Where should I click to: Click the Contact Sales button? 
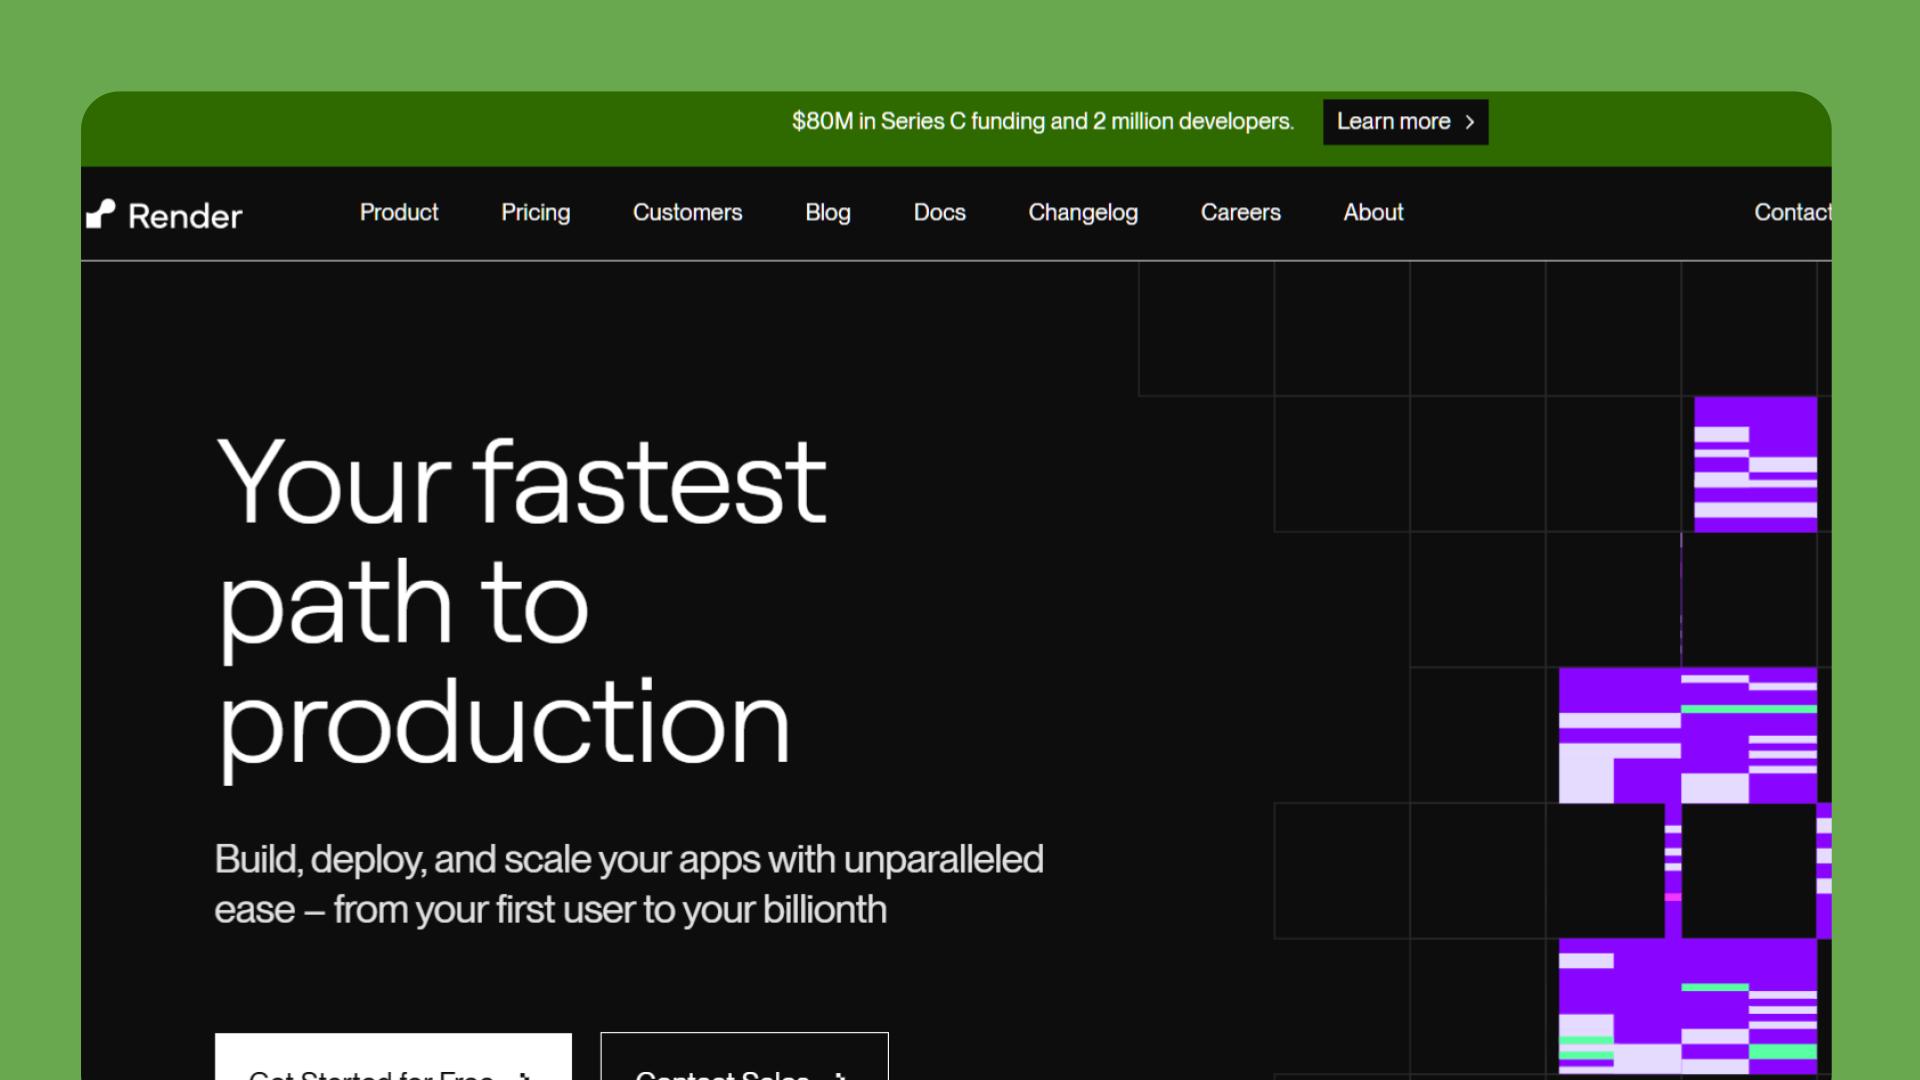click(x=744, y=1060)
